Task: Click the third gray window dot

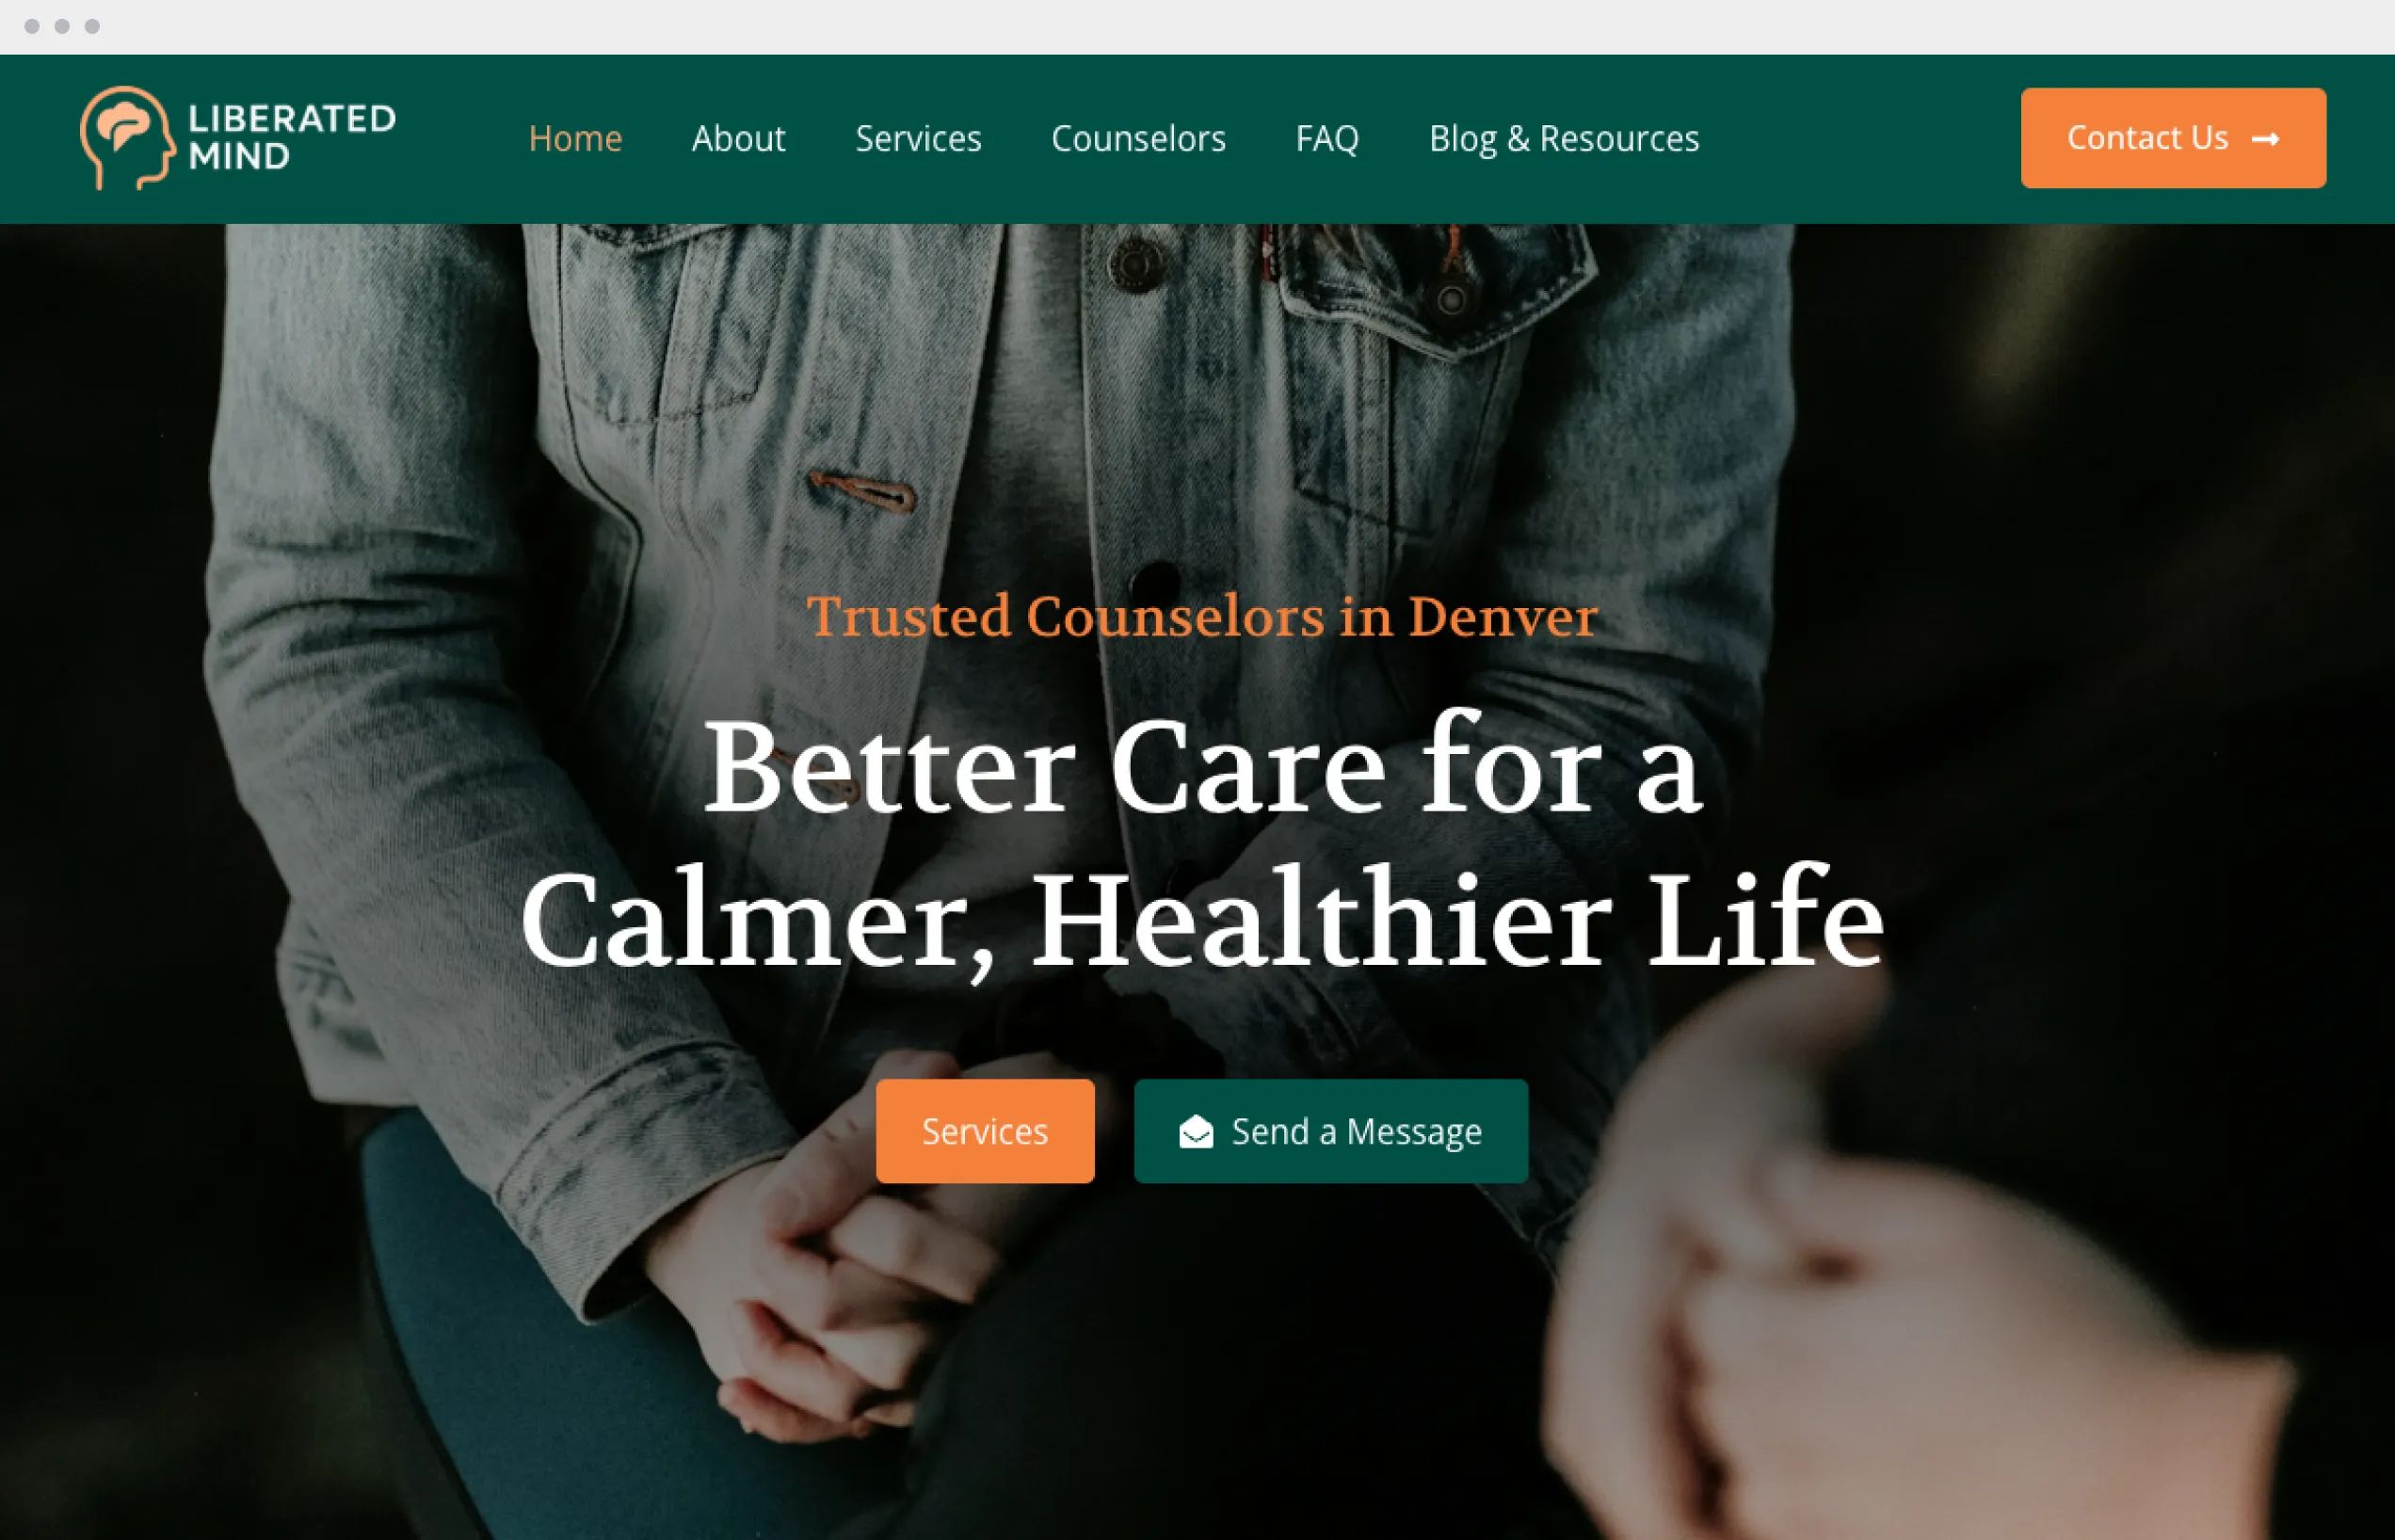Action: (x=92, y=26)
